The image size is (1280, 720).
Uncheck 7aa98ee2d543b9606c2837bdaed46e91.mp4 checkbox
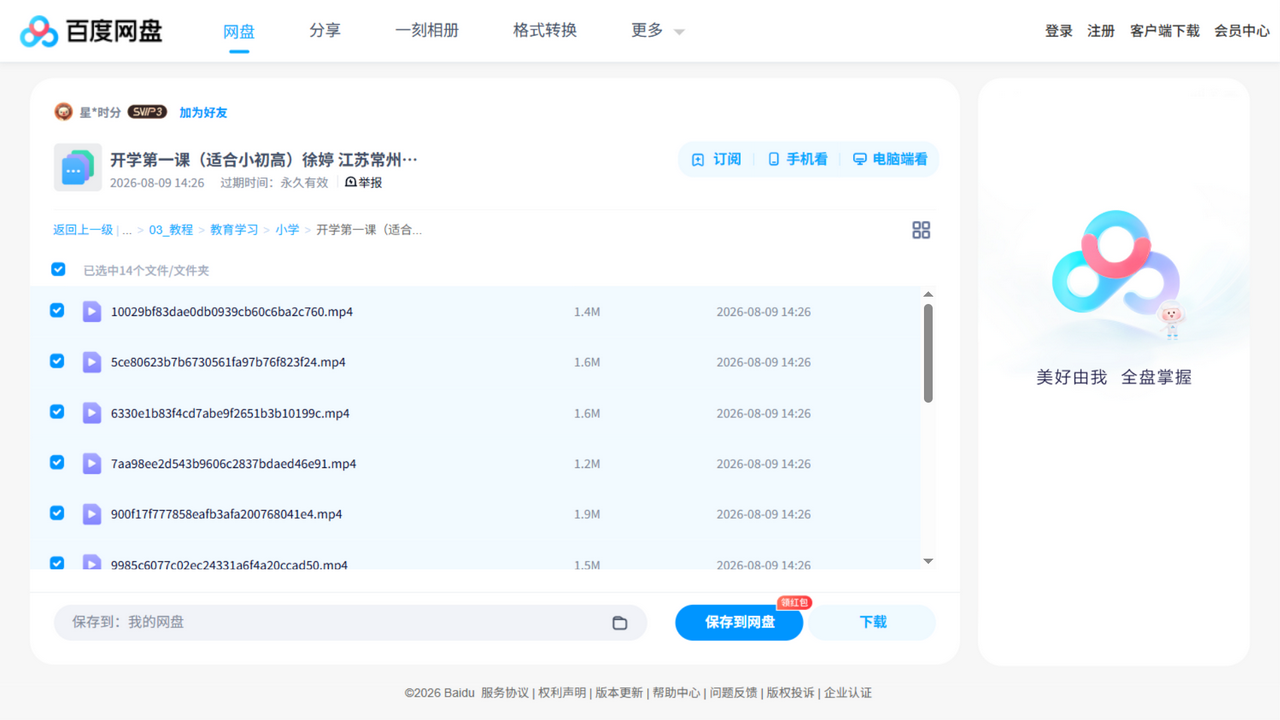pos(57,463)
